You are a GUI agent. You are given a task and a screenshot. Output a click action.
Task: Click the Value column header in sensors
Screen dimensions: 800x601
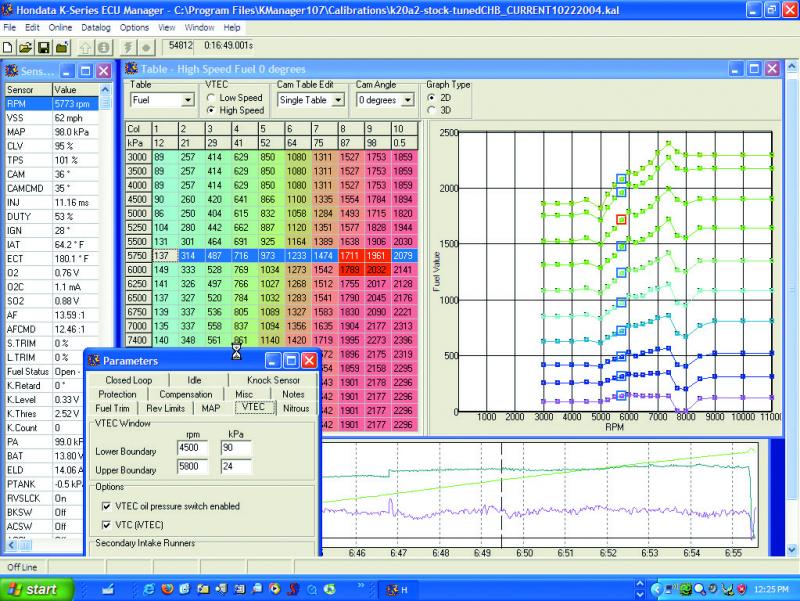click(76, 89)
